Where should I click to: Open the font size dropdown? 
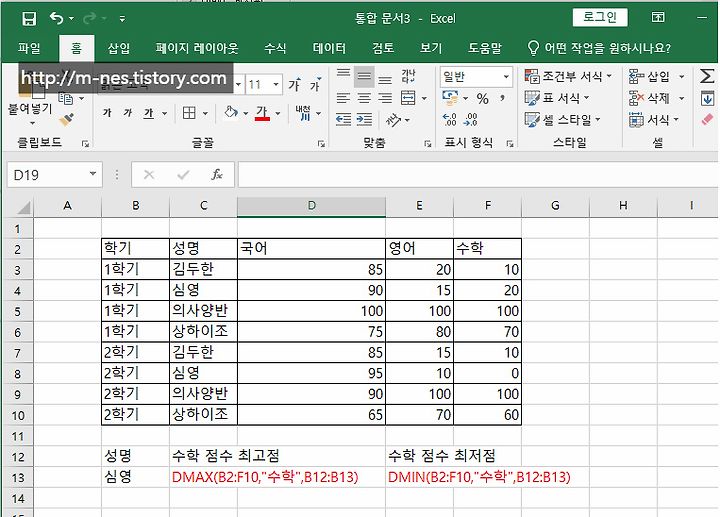pyautogui.click(x=276, y=84)
